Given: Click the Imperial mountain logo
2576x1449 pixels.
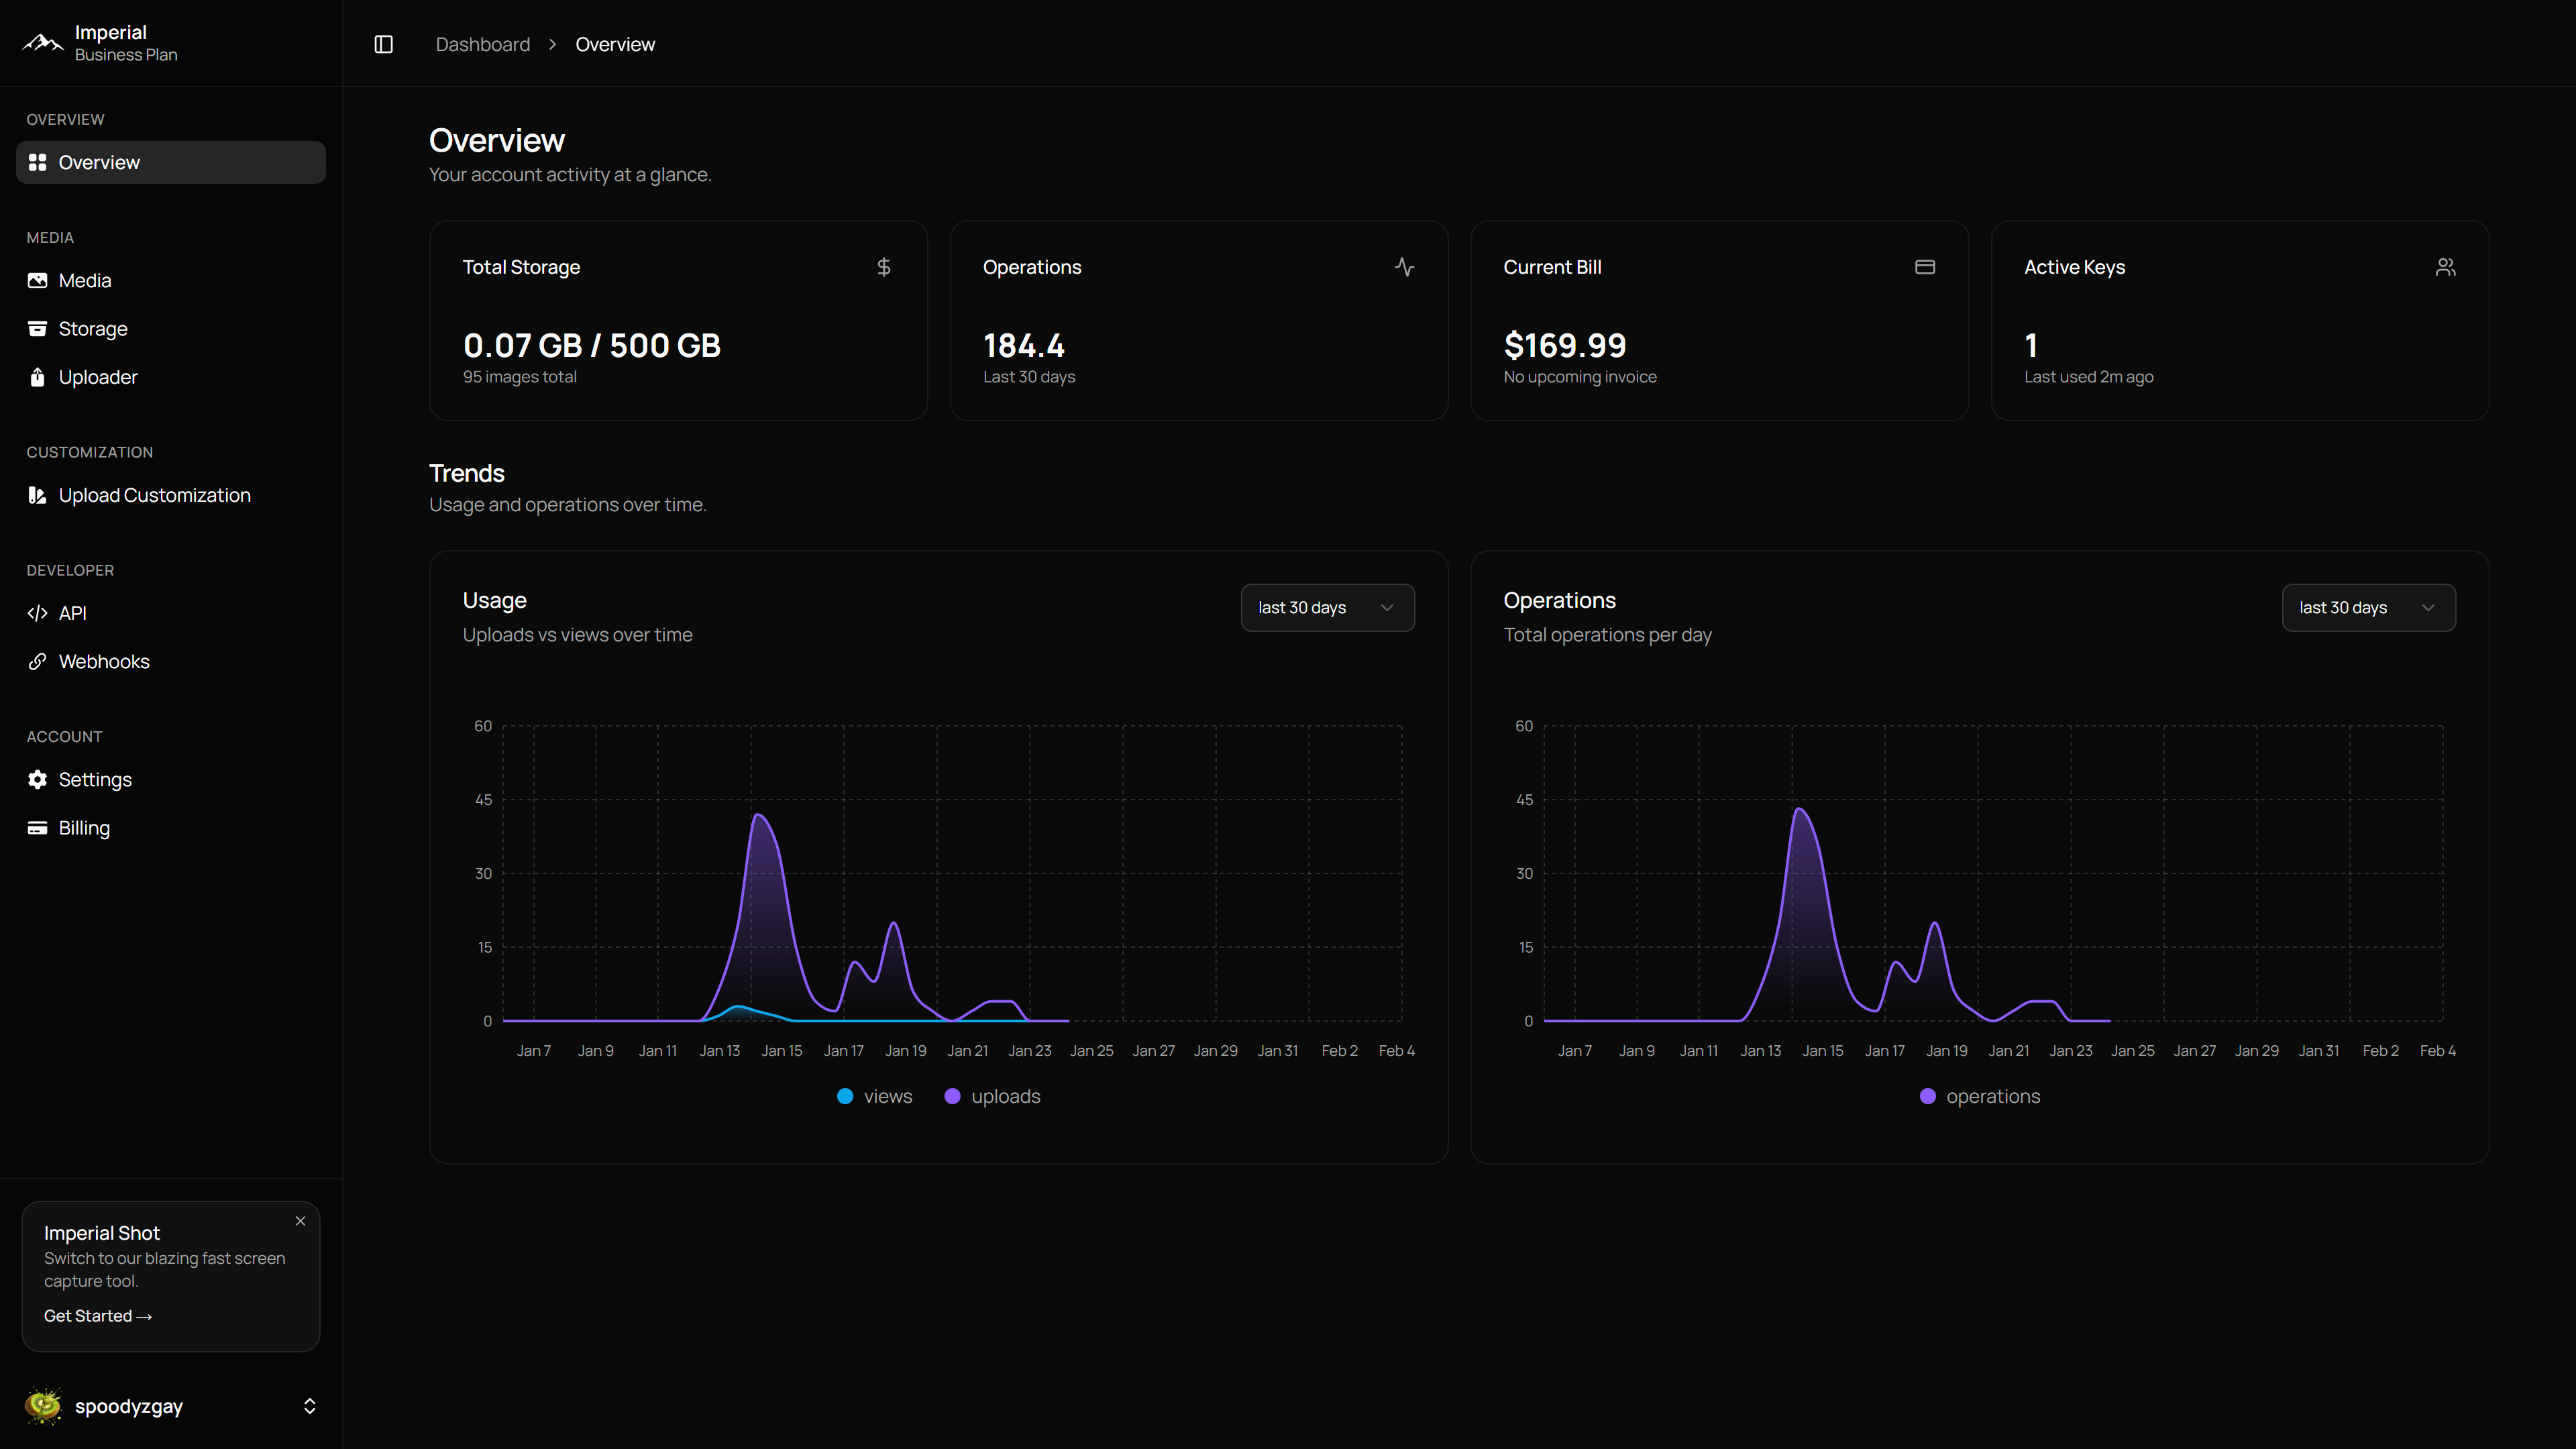Looking at the screenshot, I should pos(43,43).
